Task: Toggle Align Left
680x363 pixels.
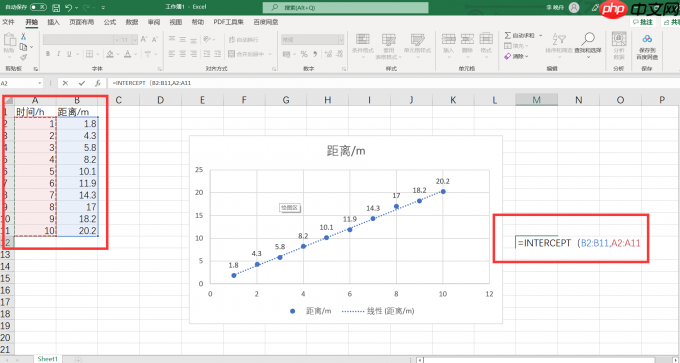Action: (x=172, y=54)
